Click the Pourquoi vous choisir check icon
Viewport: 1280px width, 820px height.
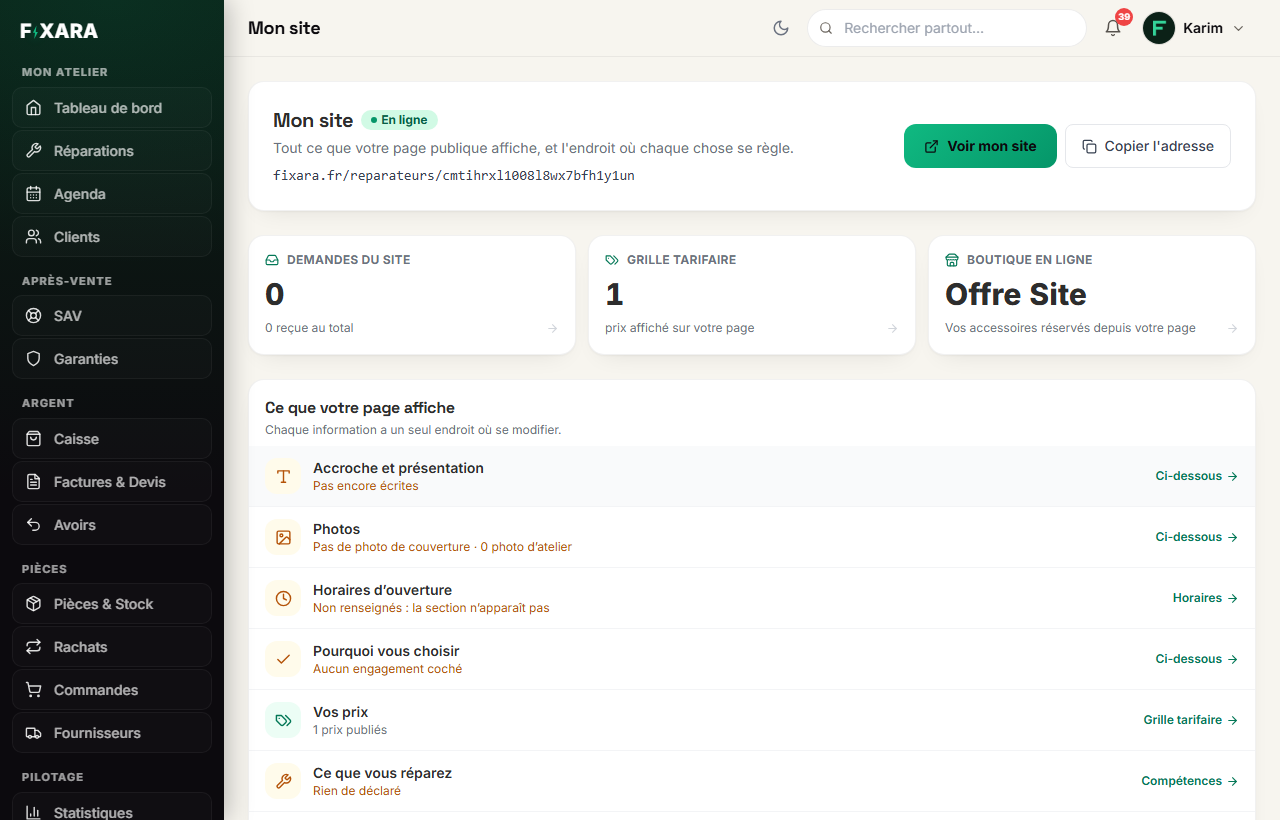[283, 659]
